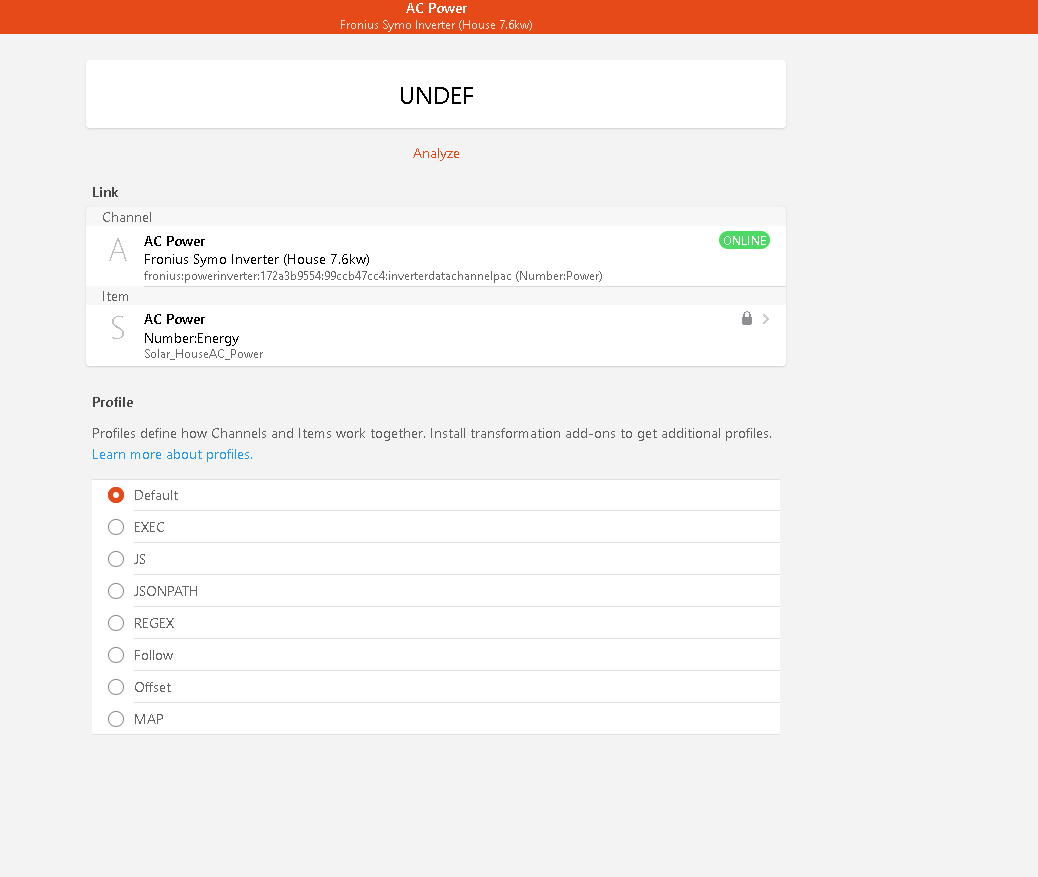Pick the REGEX profile option
The height and width of the screenshot is (877, 1038).
pyautogui.click(x=116, y=623)
